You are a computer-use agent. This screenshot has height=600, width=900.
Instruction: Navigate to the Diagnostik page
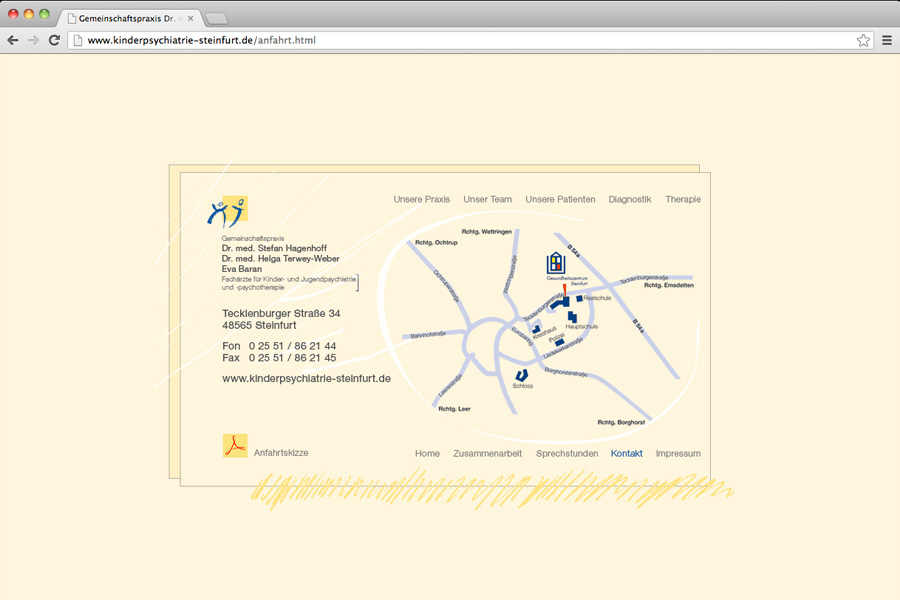[630, 199]
